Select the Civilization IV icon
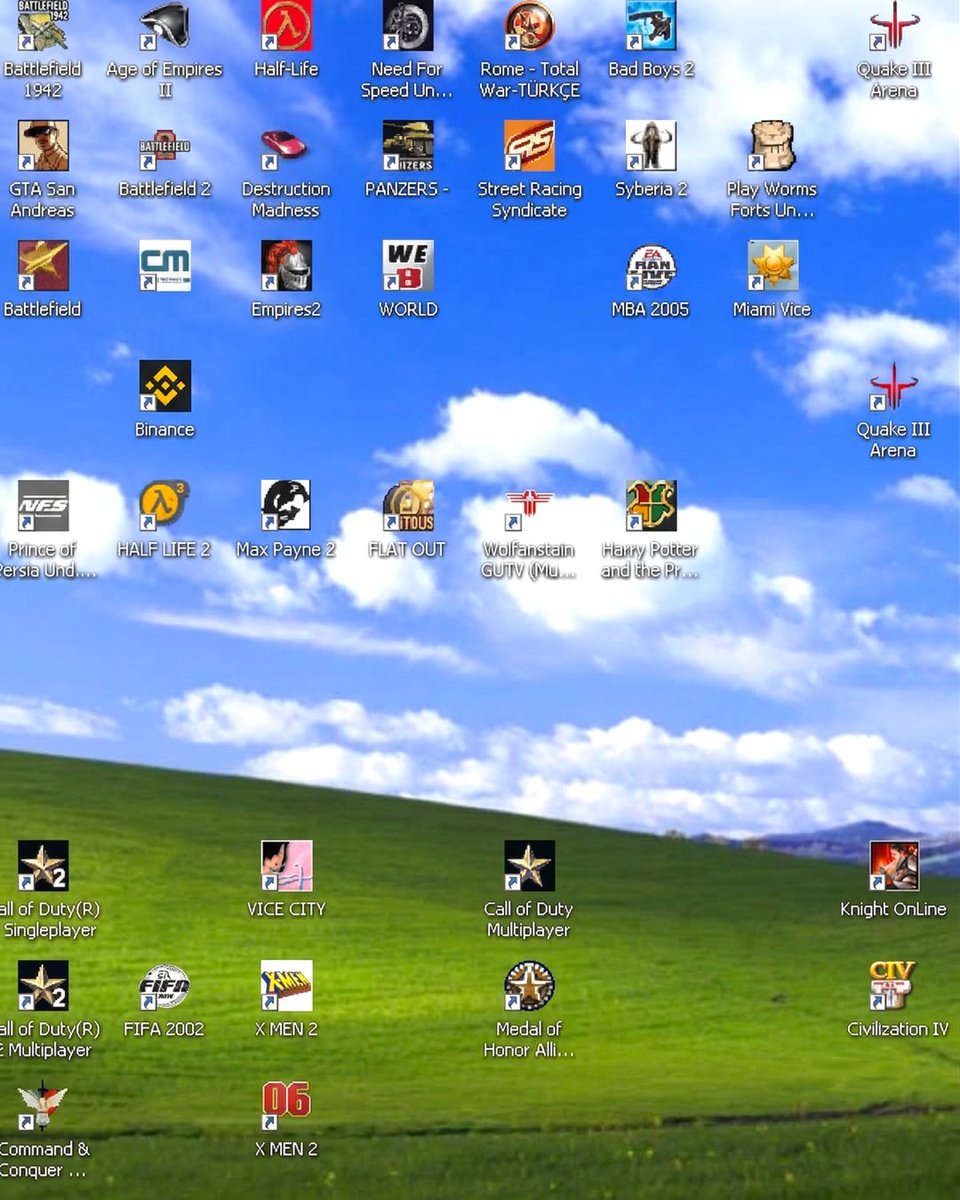 pyautogui.click(x=894, y=986)
